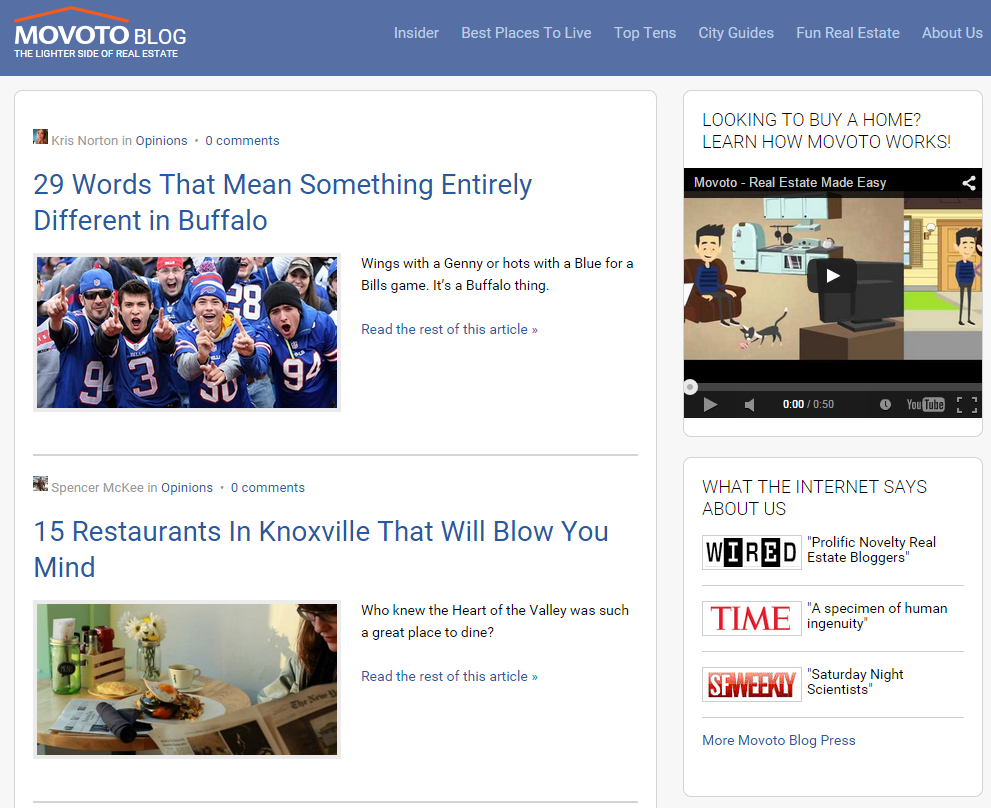Click the 0:00 / 0:50 video time display
Viewport: 991px width, 808px height.
pyautogui.click(x=808, y=405)
